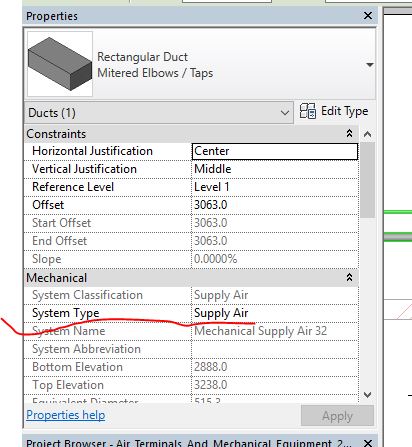
Task: Click the Offset value 3063.0
Action: tap(275, 205)
